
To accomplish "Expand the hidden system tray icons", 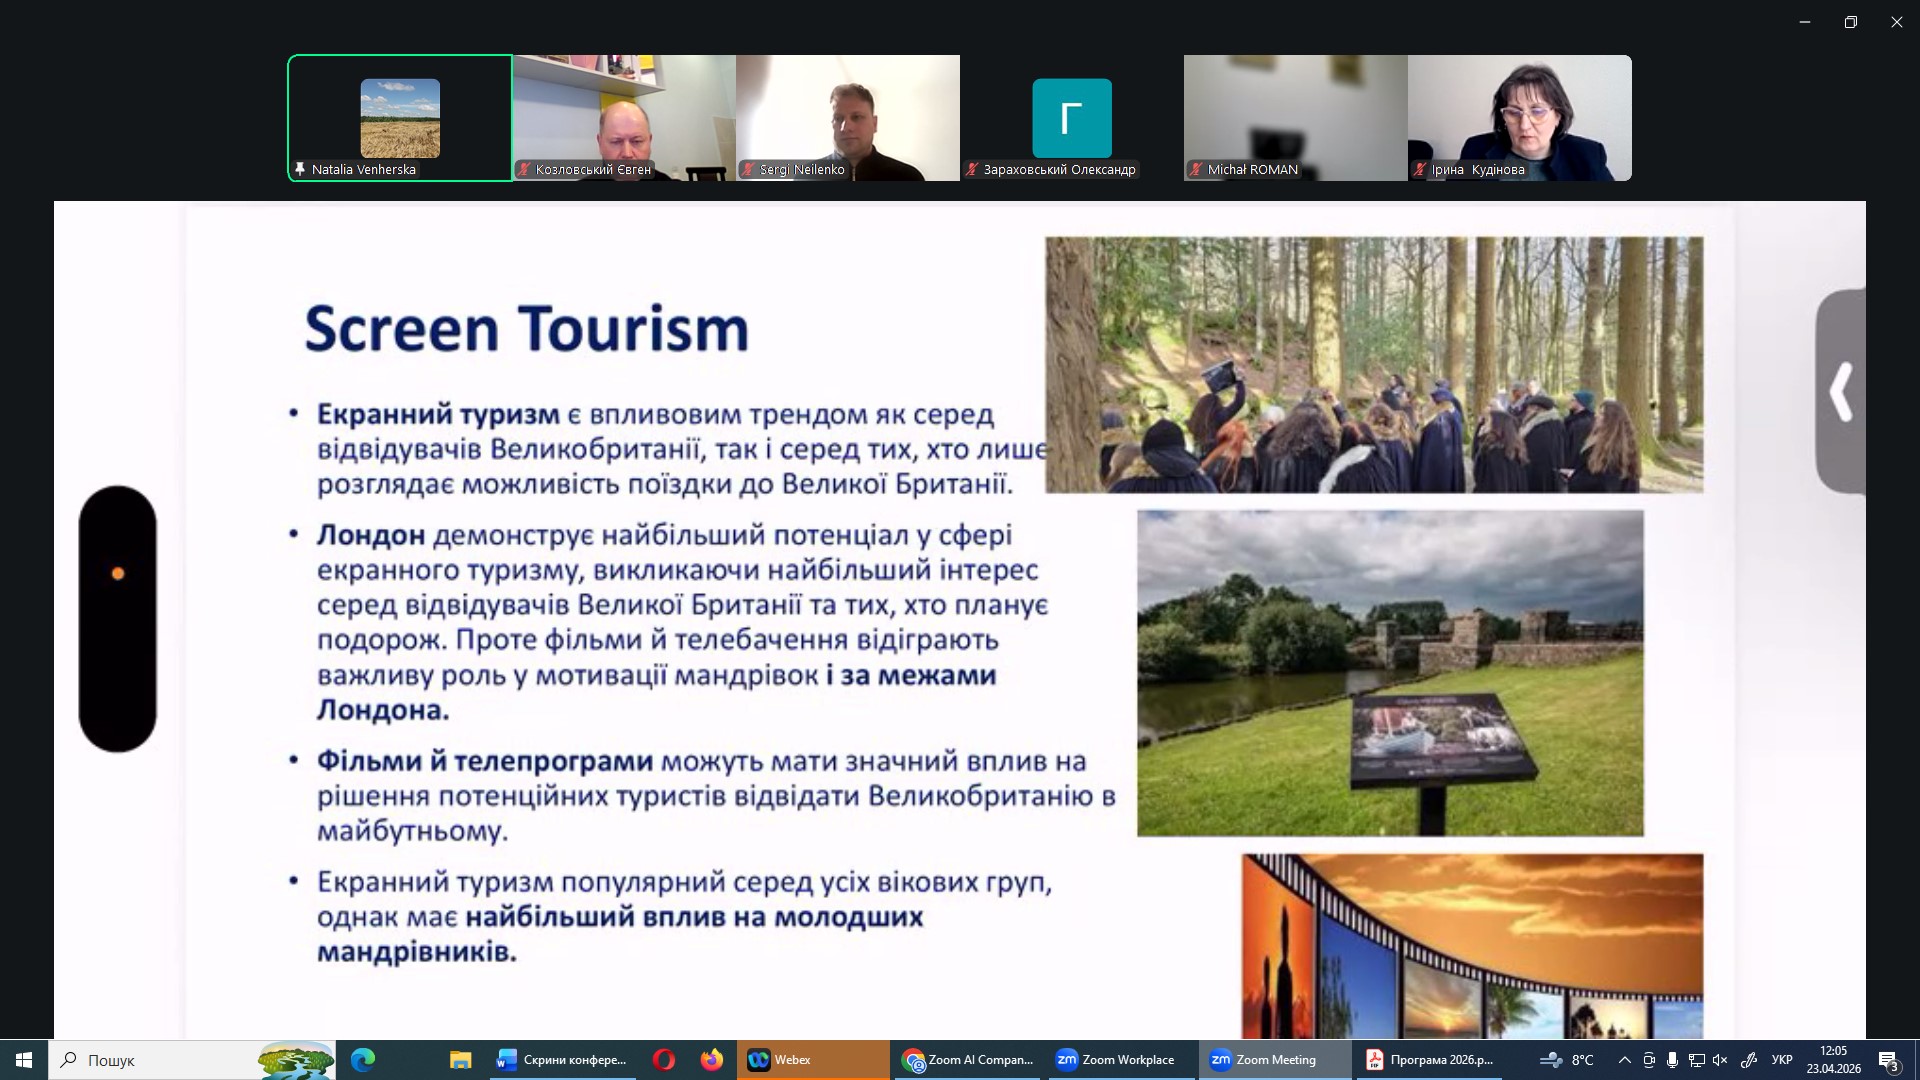I will point(1624,1060).
